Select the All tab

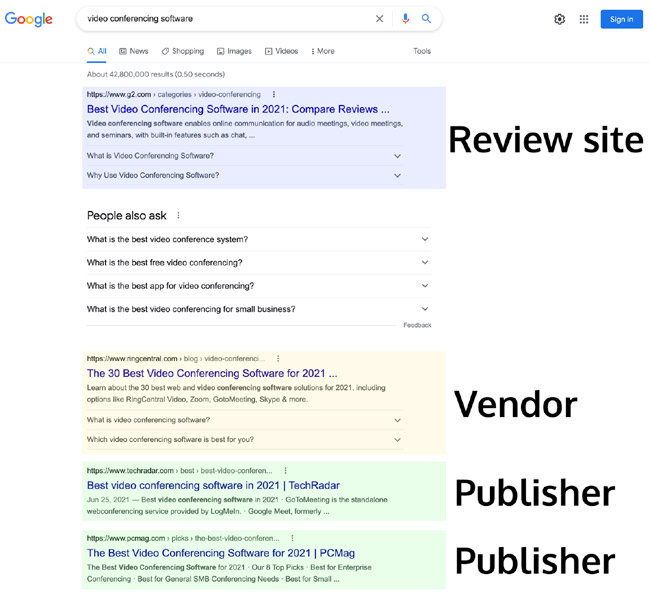pos(97,51)
